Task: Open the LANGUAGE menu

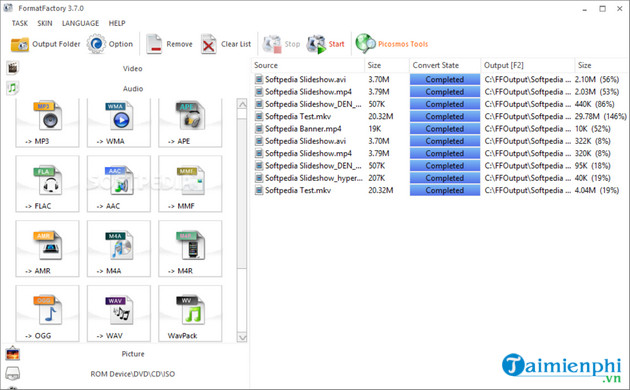Action: 80,23
